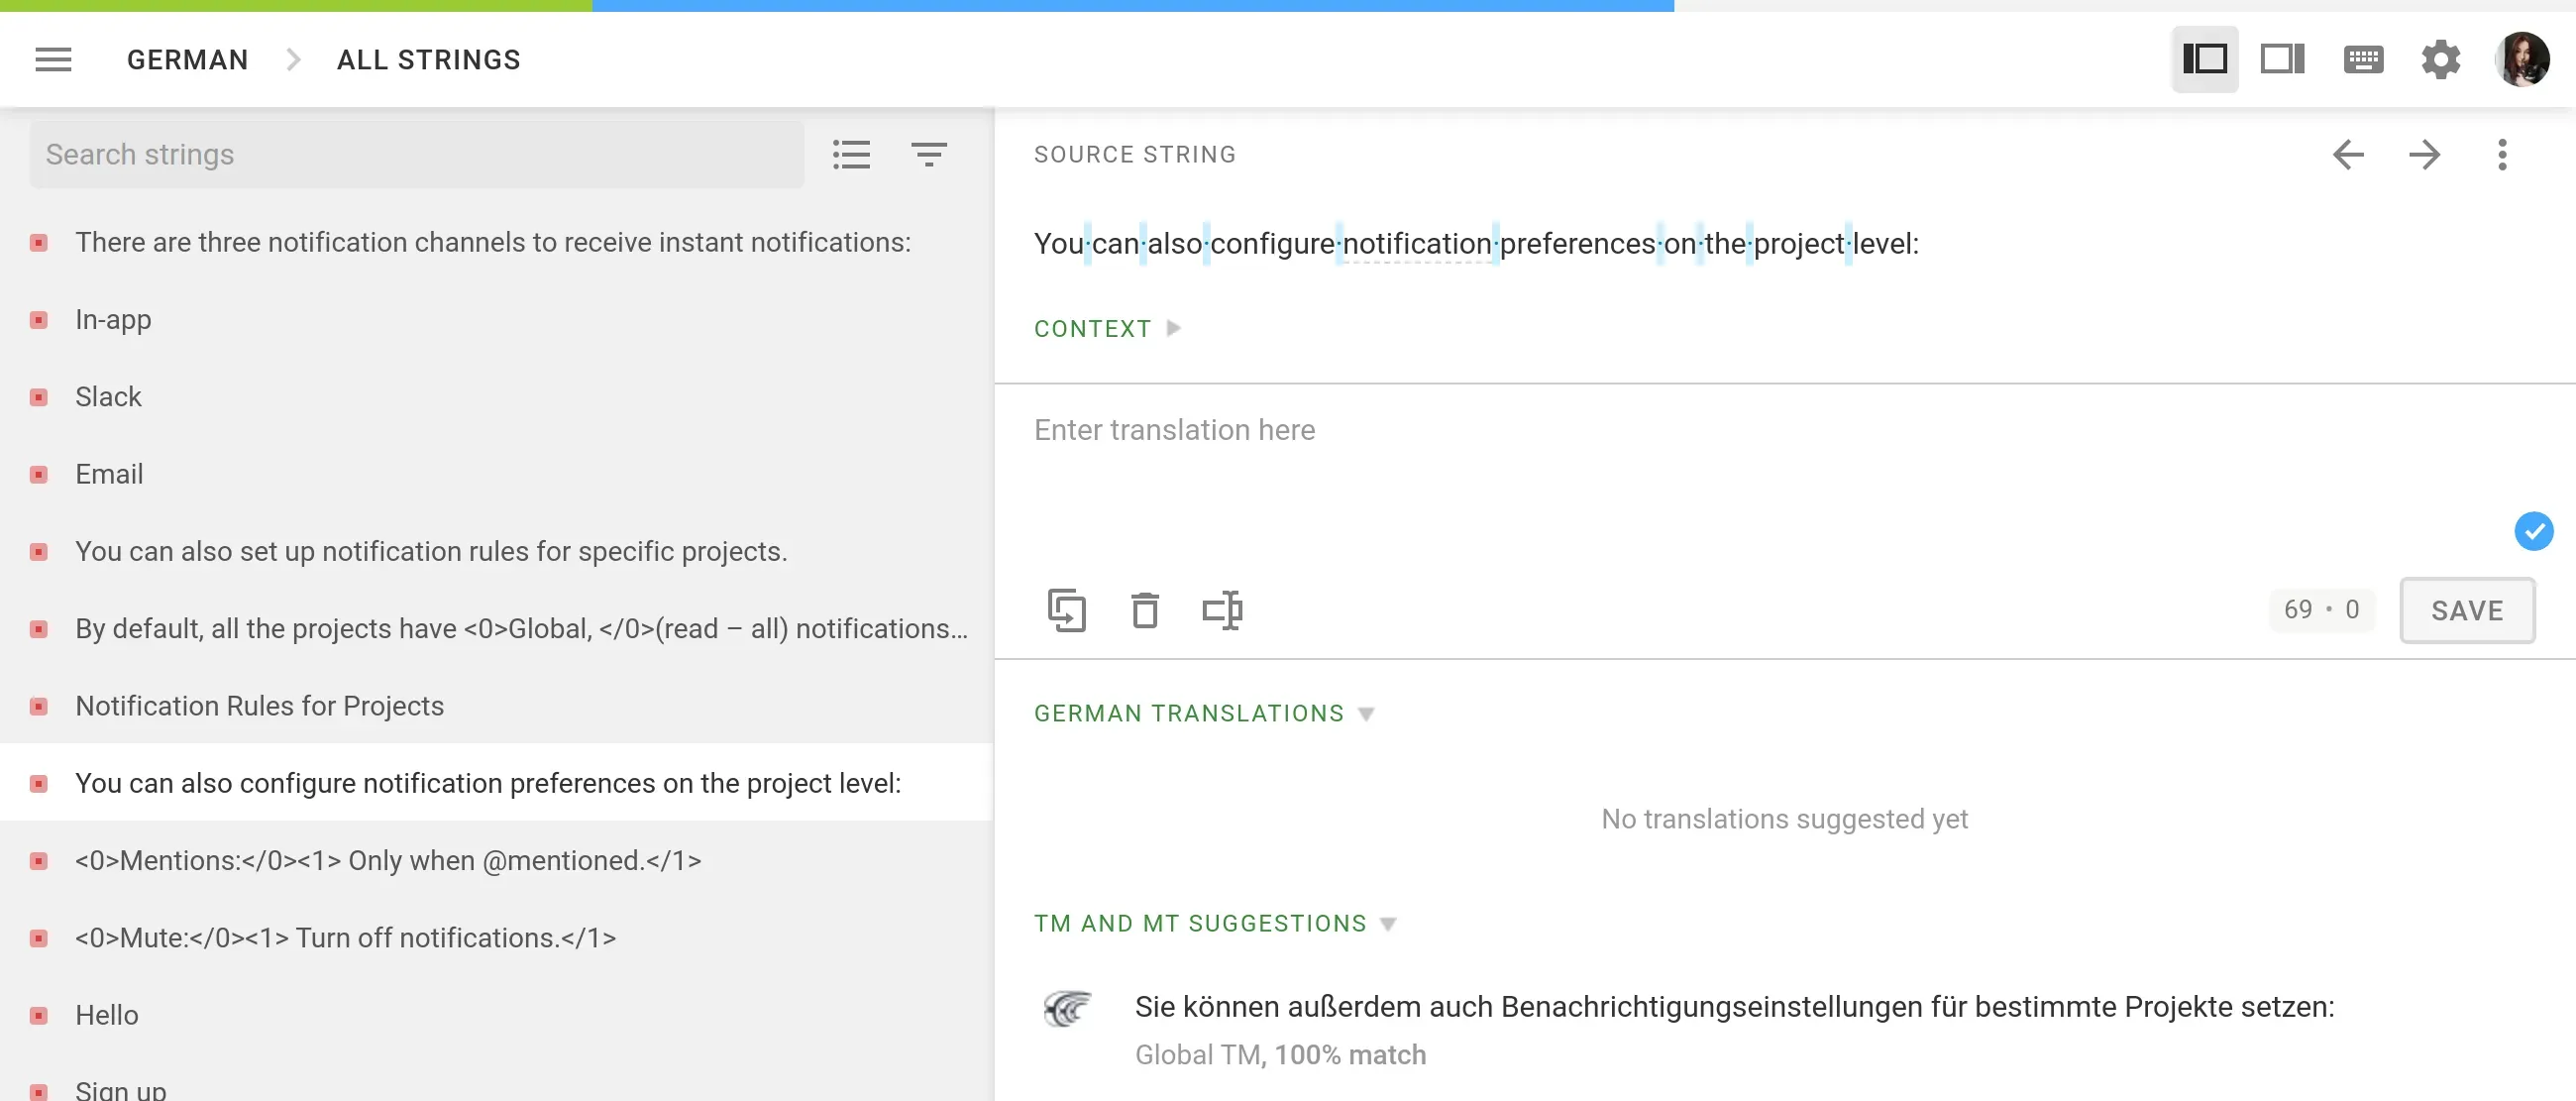Click the German breadcrumb link
Viewport: 2576px width, 1101px height.
click(187, 60)
